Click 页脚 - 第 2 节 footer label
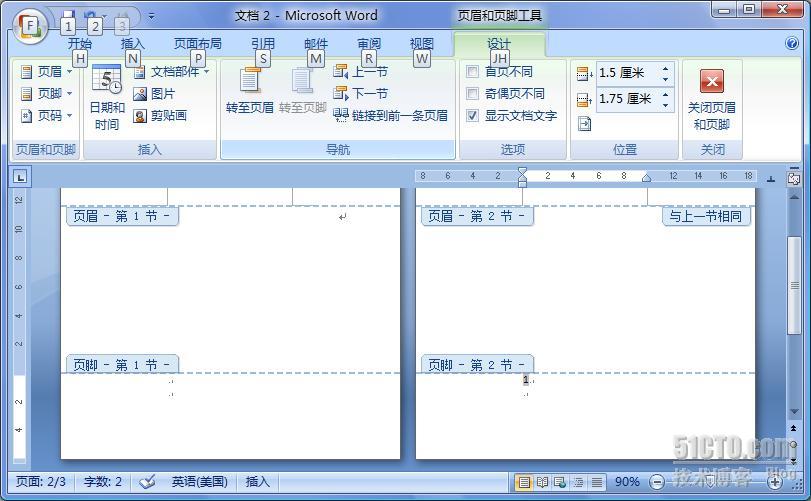This screenshot has width=811, height=501. pyautogui.click(x=477, y=365)
